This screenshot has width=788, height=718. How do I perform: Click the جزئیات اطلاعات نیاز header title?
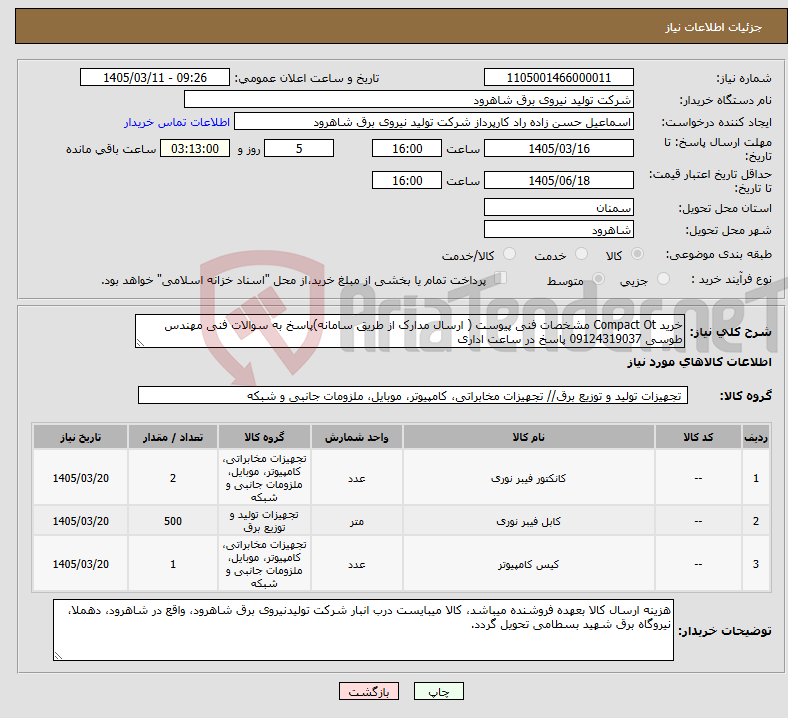click(714, 27)
